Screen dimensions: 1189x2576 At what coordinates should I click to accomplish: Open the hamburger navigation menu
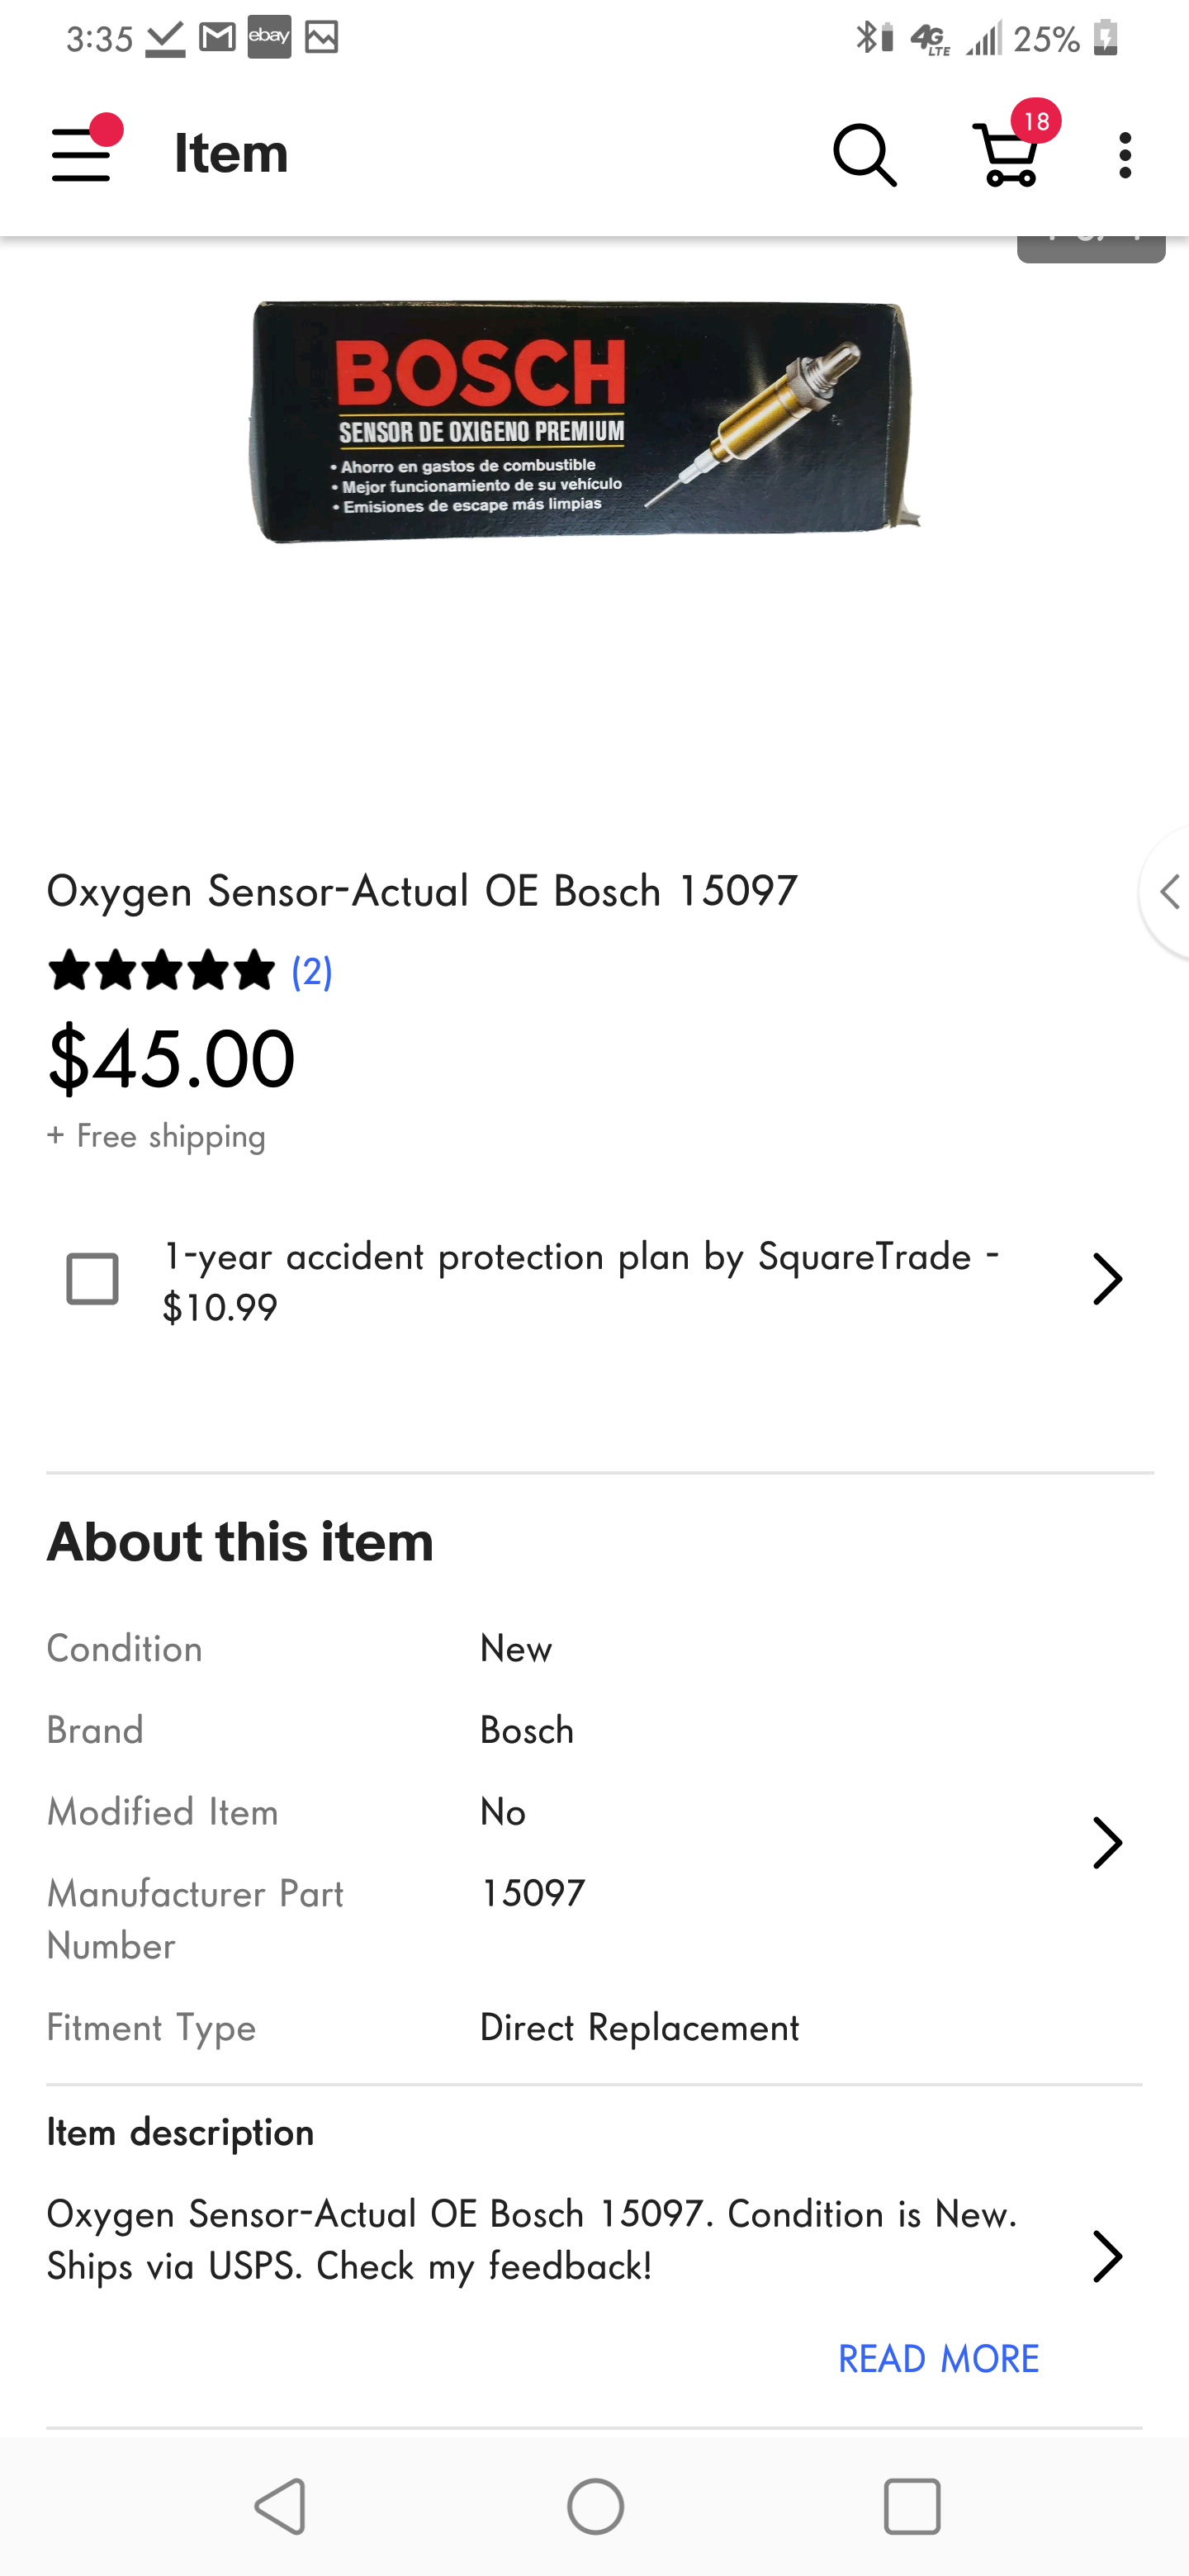82,154
